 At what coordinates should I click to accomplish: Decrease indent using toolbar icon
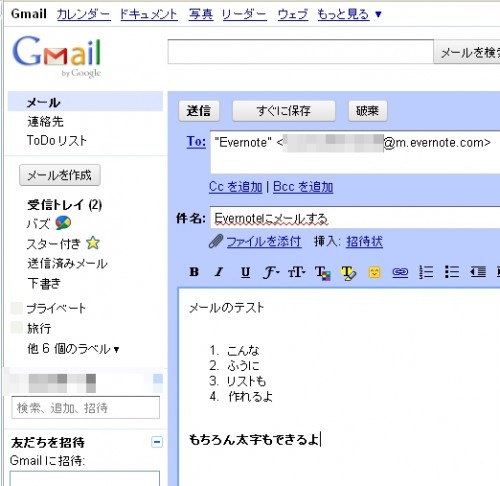pyautogui.click(x=478, y=272)
